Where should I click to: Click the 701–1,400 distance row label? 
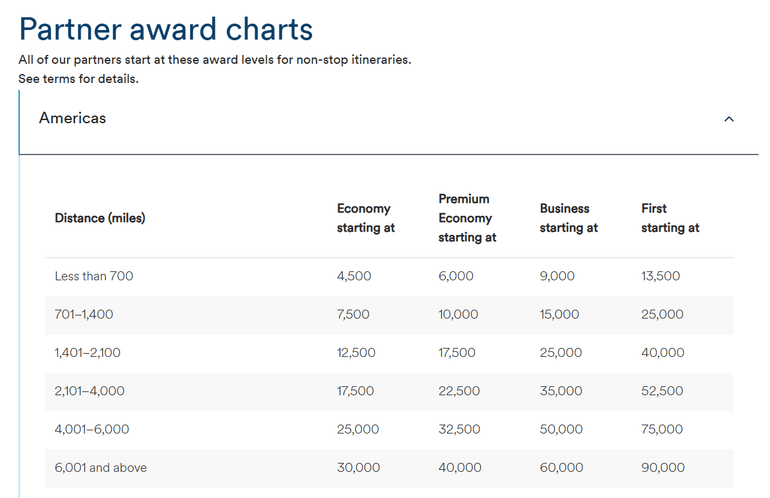coord(84,314)
